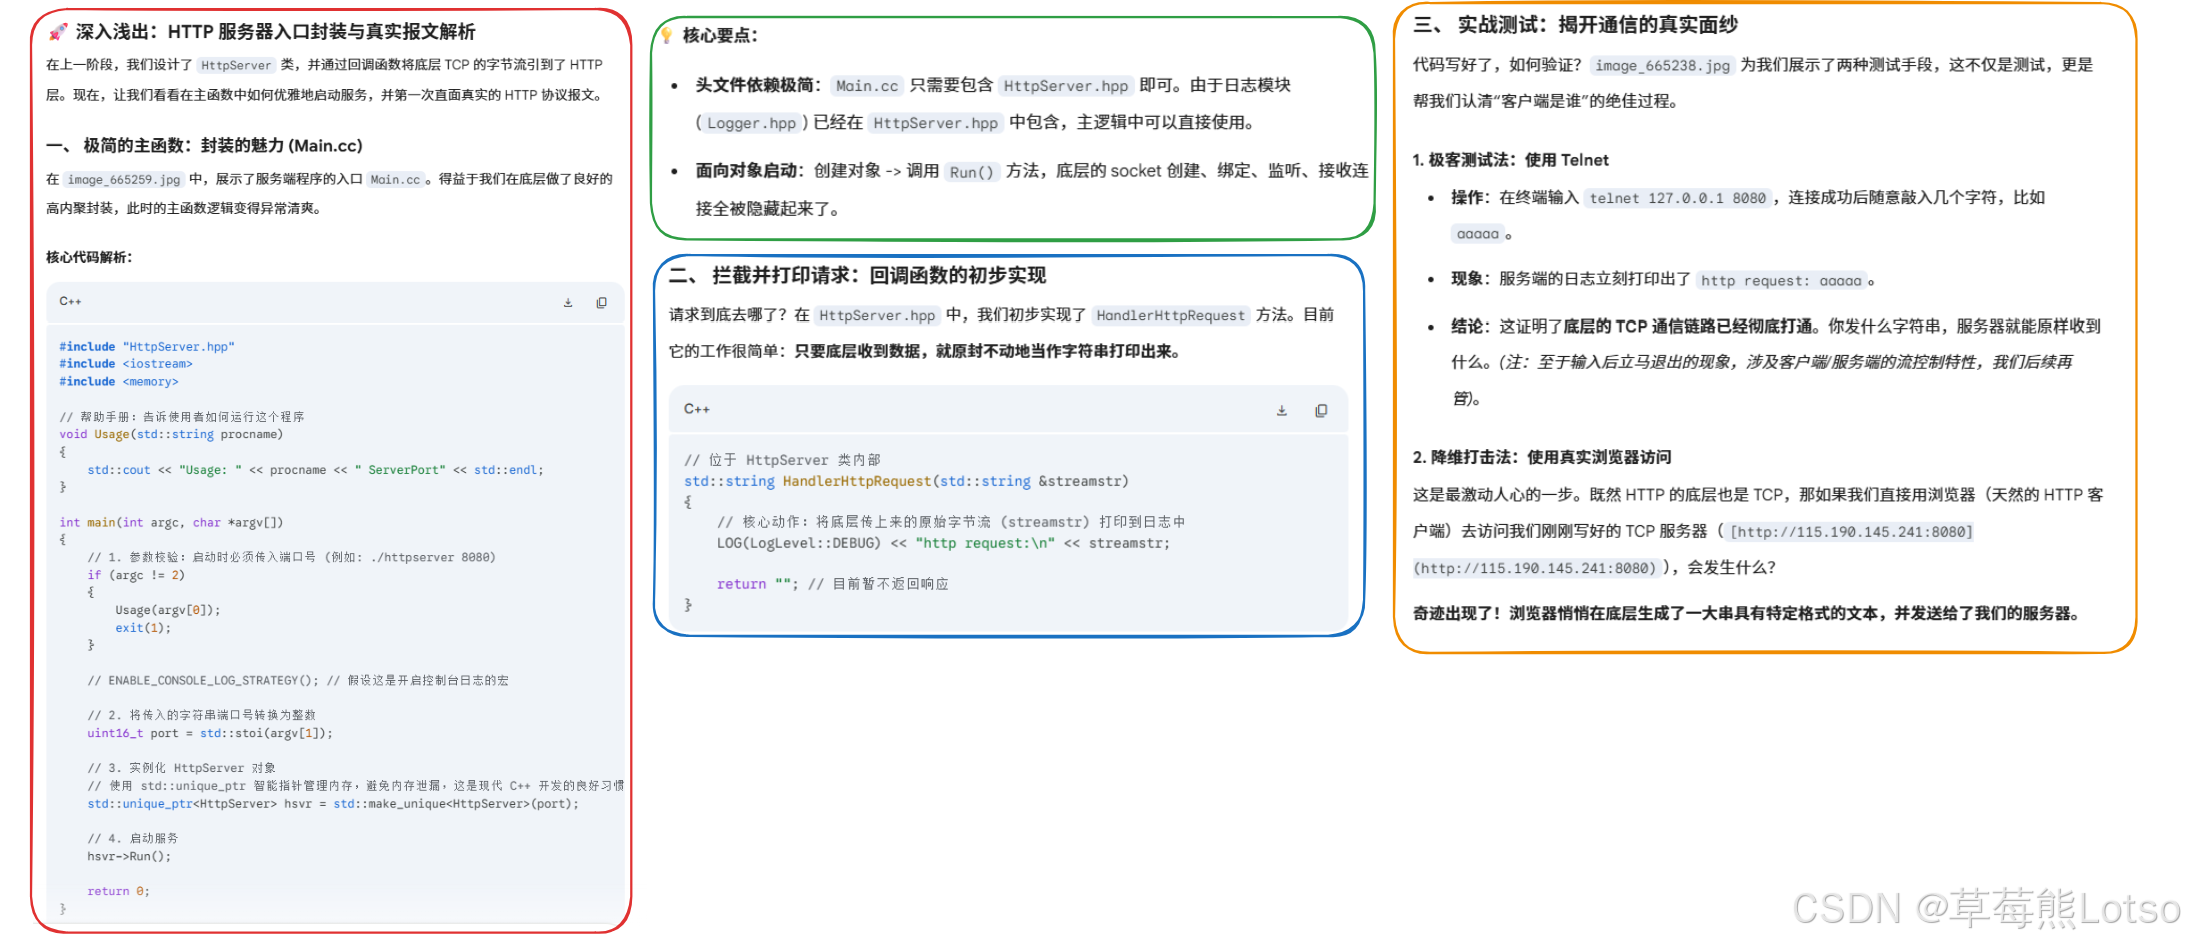Click the std::make_unique<HttpServer>(port) line

[333, 804]
